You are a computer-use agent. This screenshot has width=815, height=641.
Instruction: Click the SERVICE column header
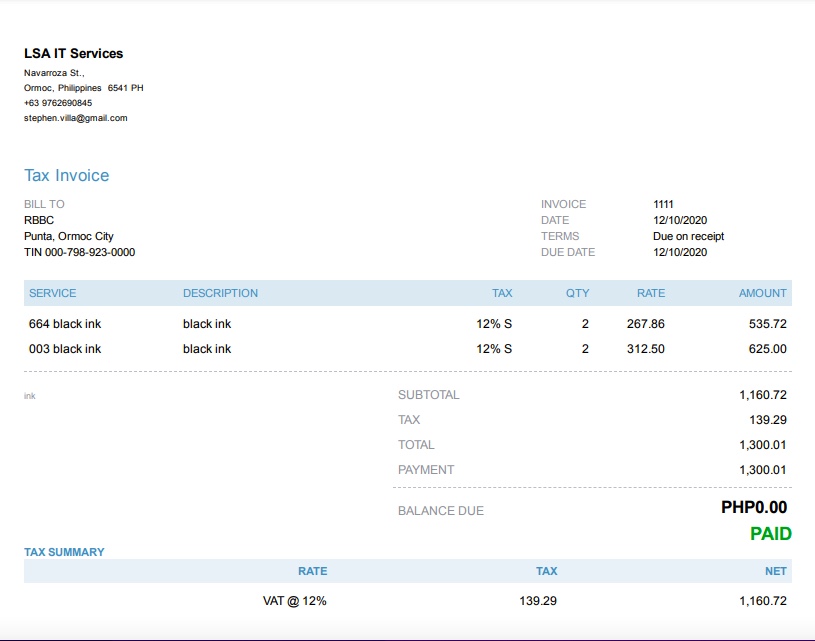coord(53,293)
